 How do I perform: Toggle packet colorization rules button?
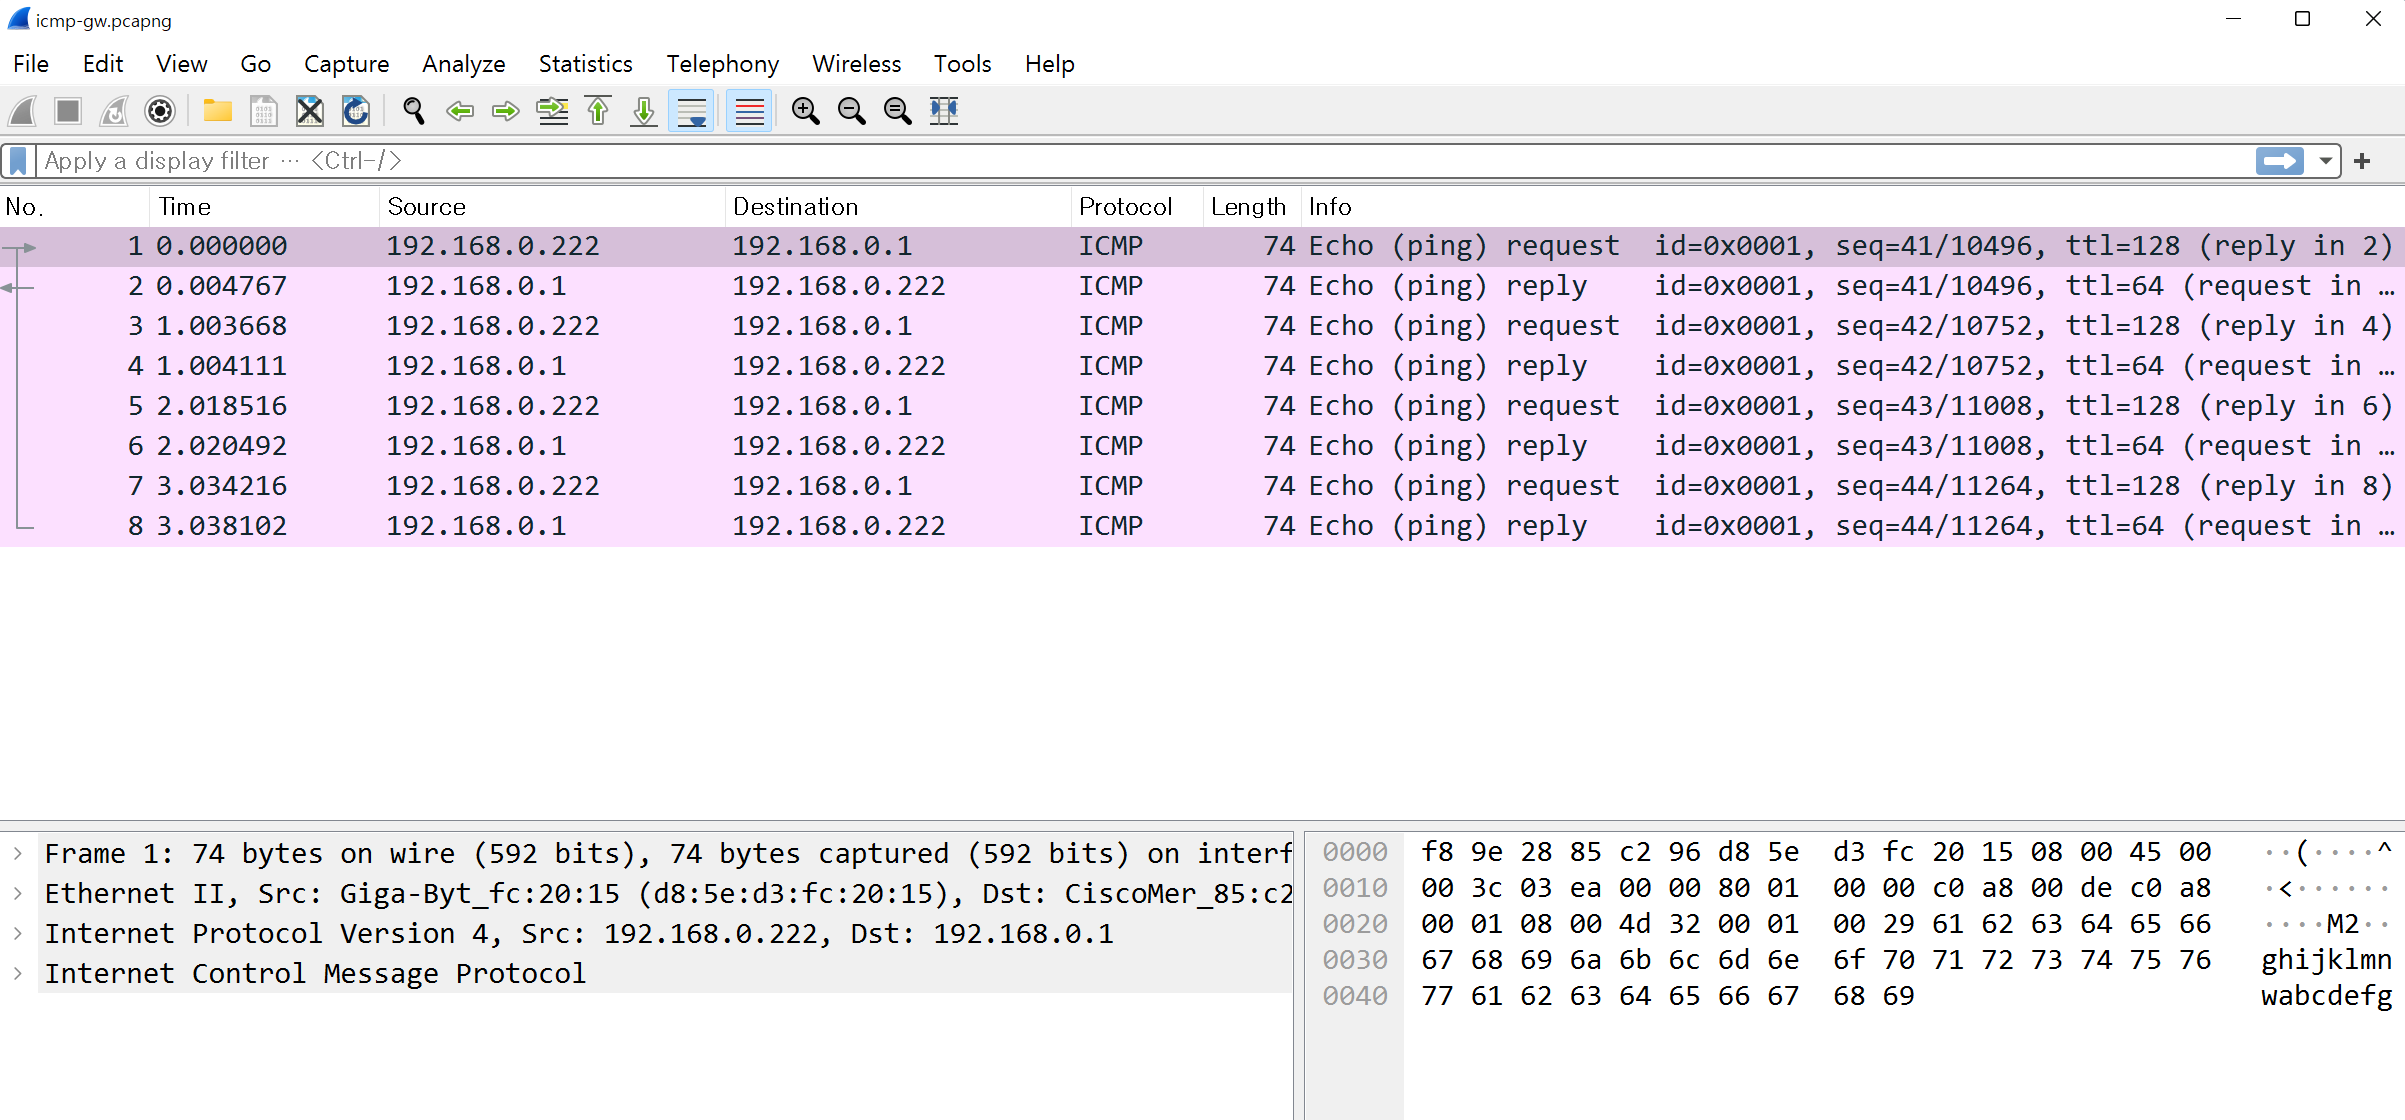coord(749,111)
